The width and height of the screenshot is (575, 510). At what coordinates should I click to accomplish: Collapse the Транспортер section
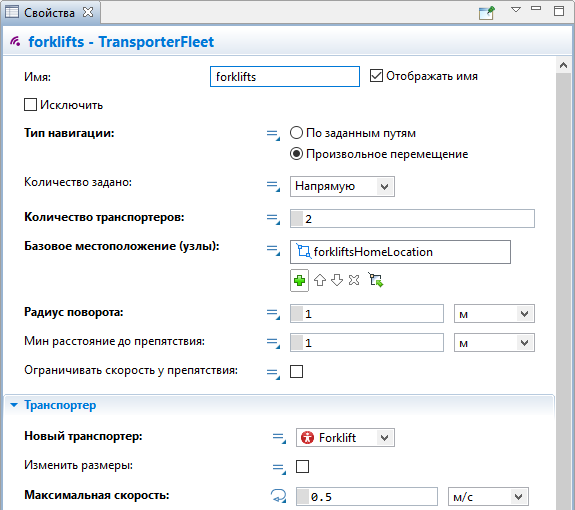(x=14, y=405)
